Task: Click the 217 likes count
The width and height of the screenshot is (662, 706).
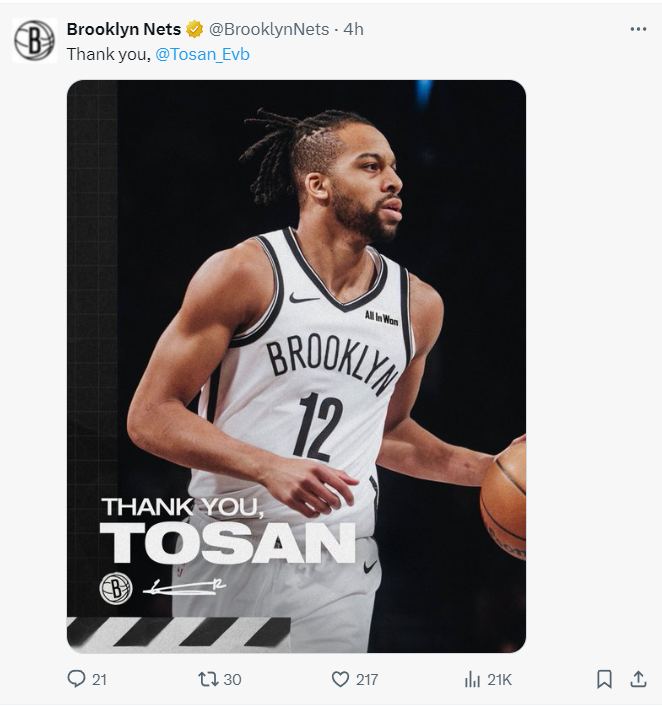Action: pos(367,680)
